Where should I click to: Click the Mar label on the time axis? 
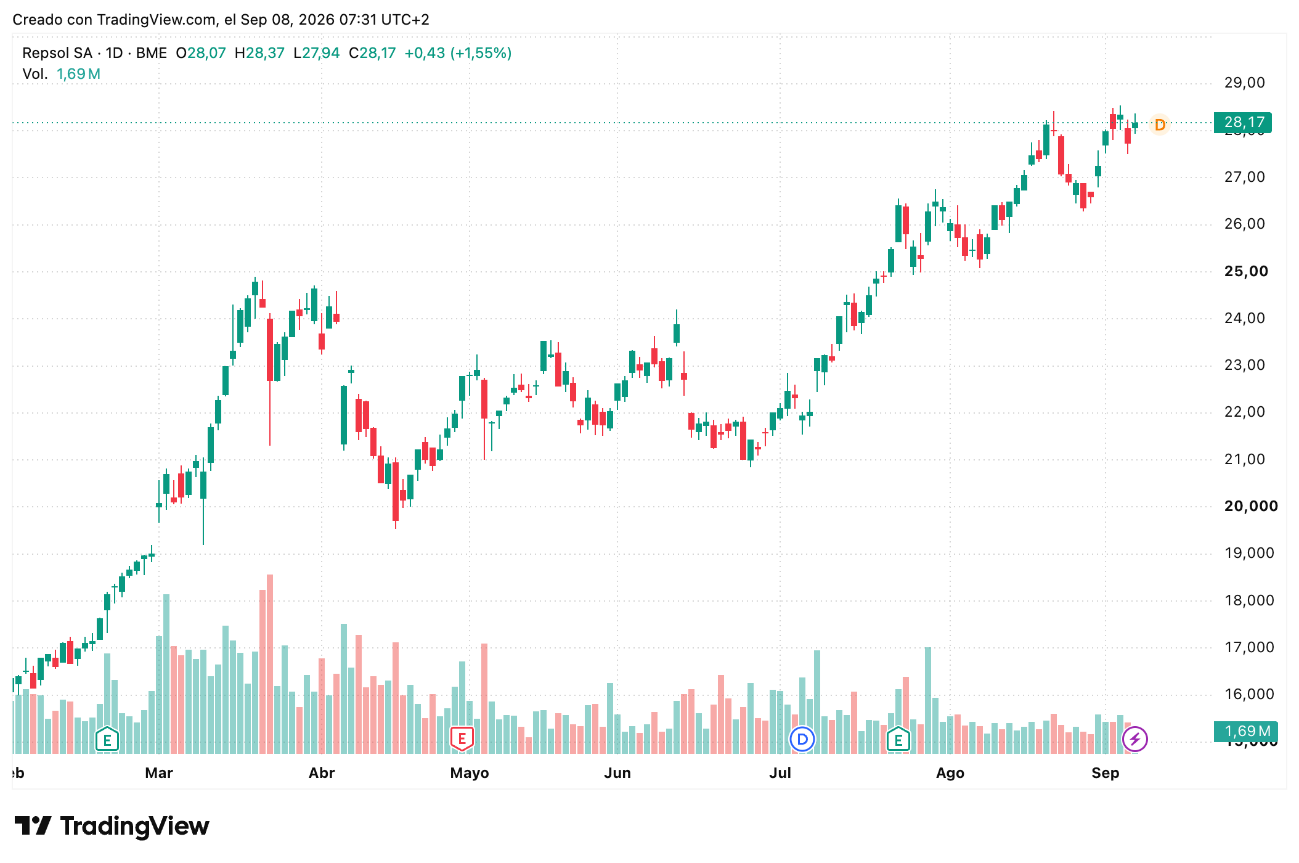159,773
